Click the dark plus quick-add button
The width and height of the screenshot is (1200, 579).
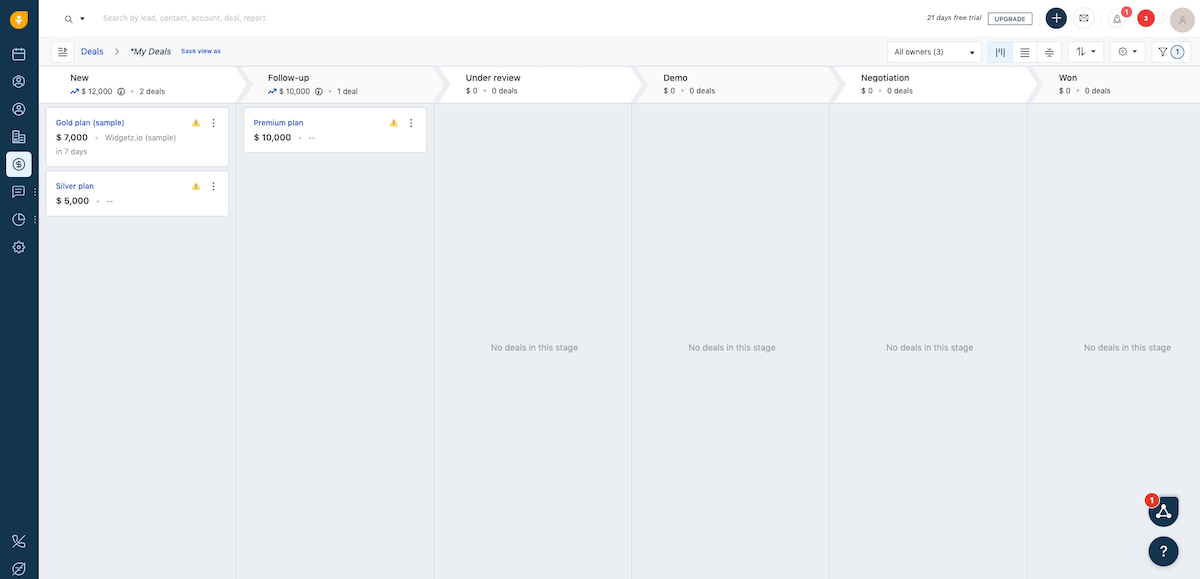1056,18
